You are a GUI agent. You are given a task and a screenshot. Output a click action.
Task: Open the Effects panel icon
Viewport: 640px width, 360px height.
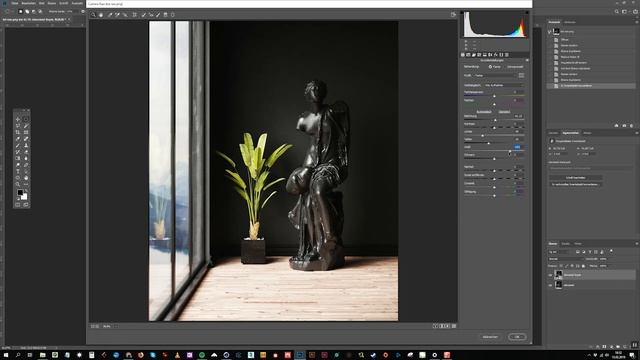pos(496,55)
